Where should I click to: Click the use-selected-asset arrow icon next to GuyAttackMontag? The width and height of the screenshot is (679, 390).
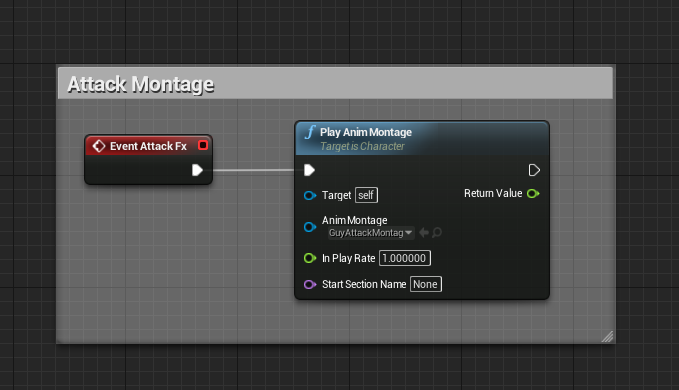tap(424, 233)
